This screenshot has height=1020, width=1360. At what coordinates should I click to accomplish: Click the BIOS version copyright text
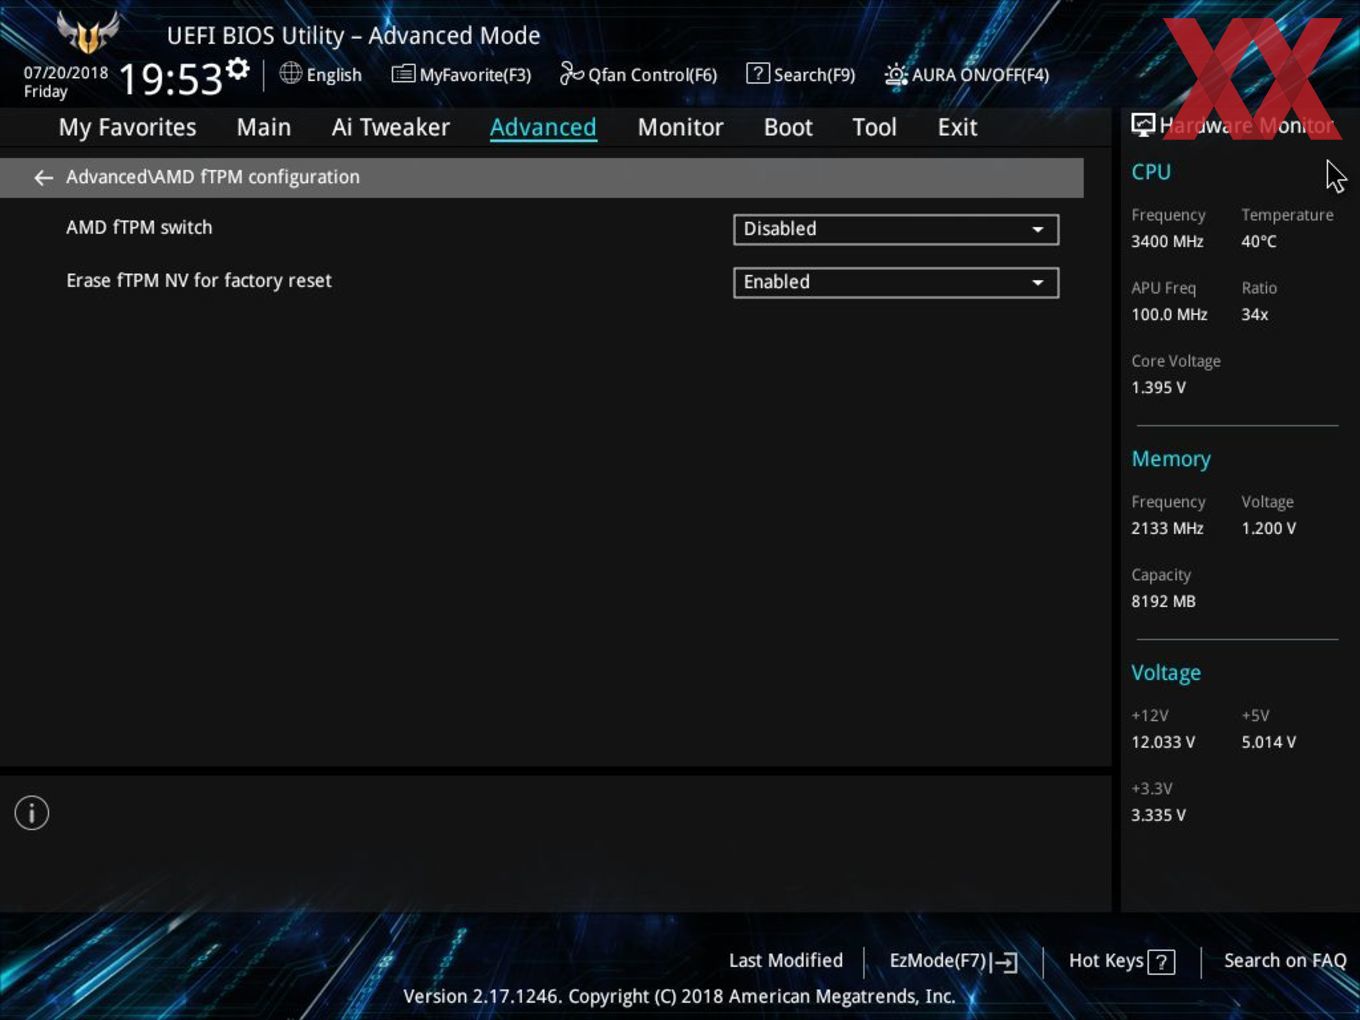point(679,997)
